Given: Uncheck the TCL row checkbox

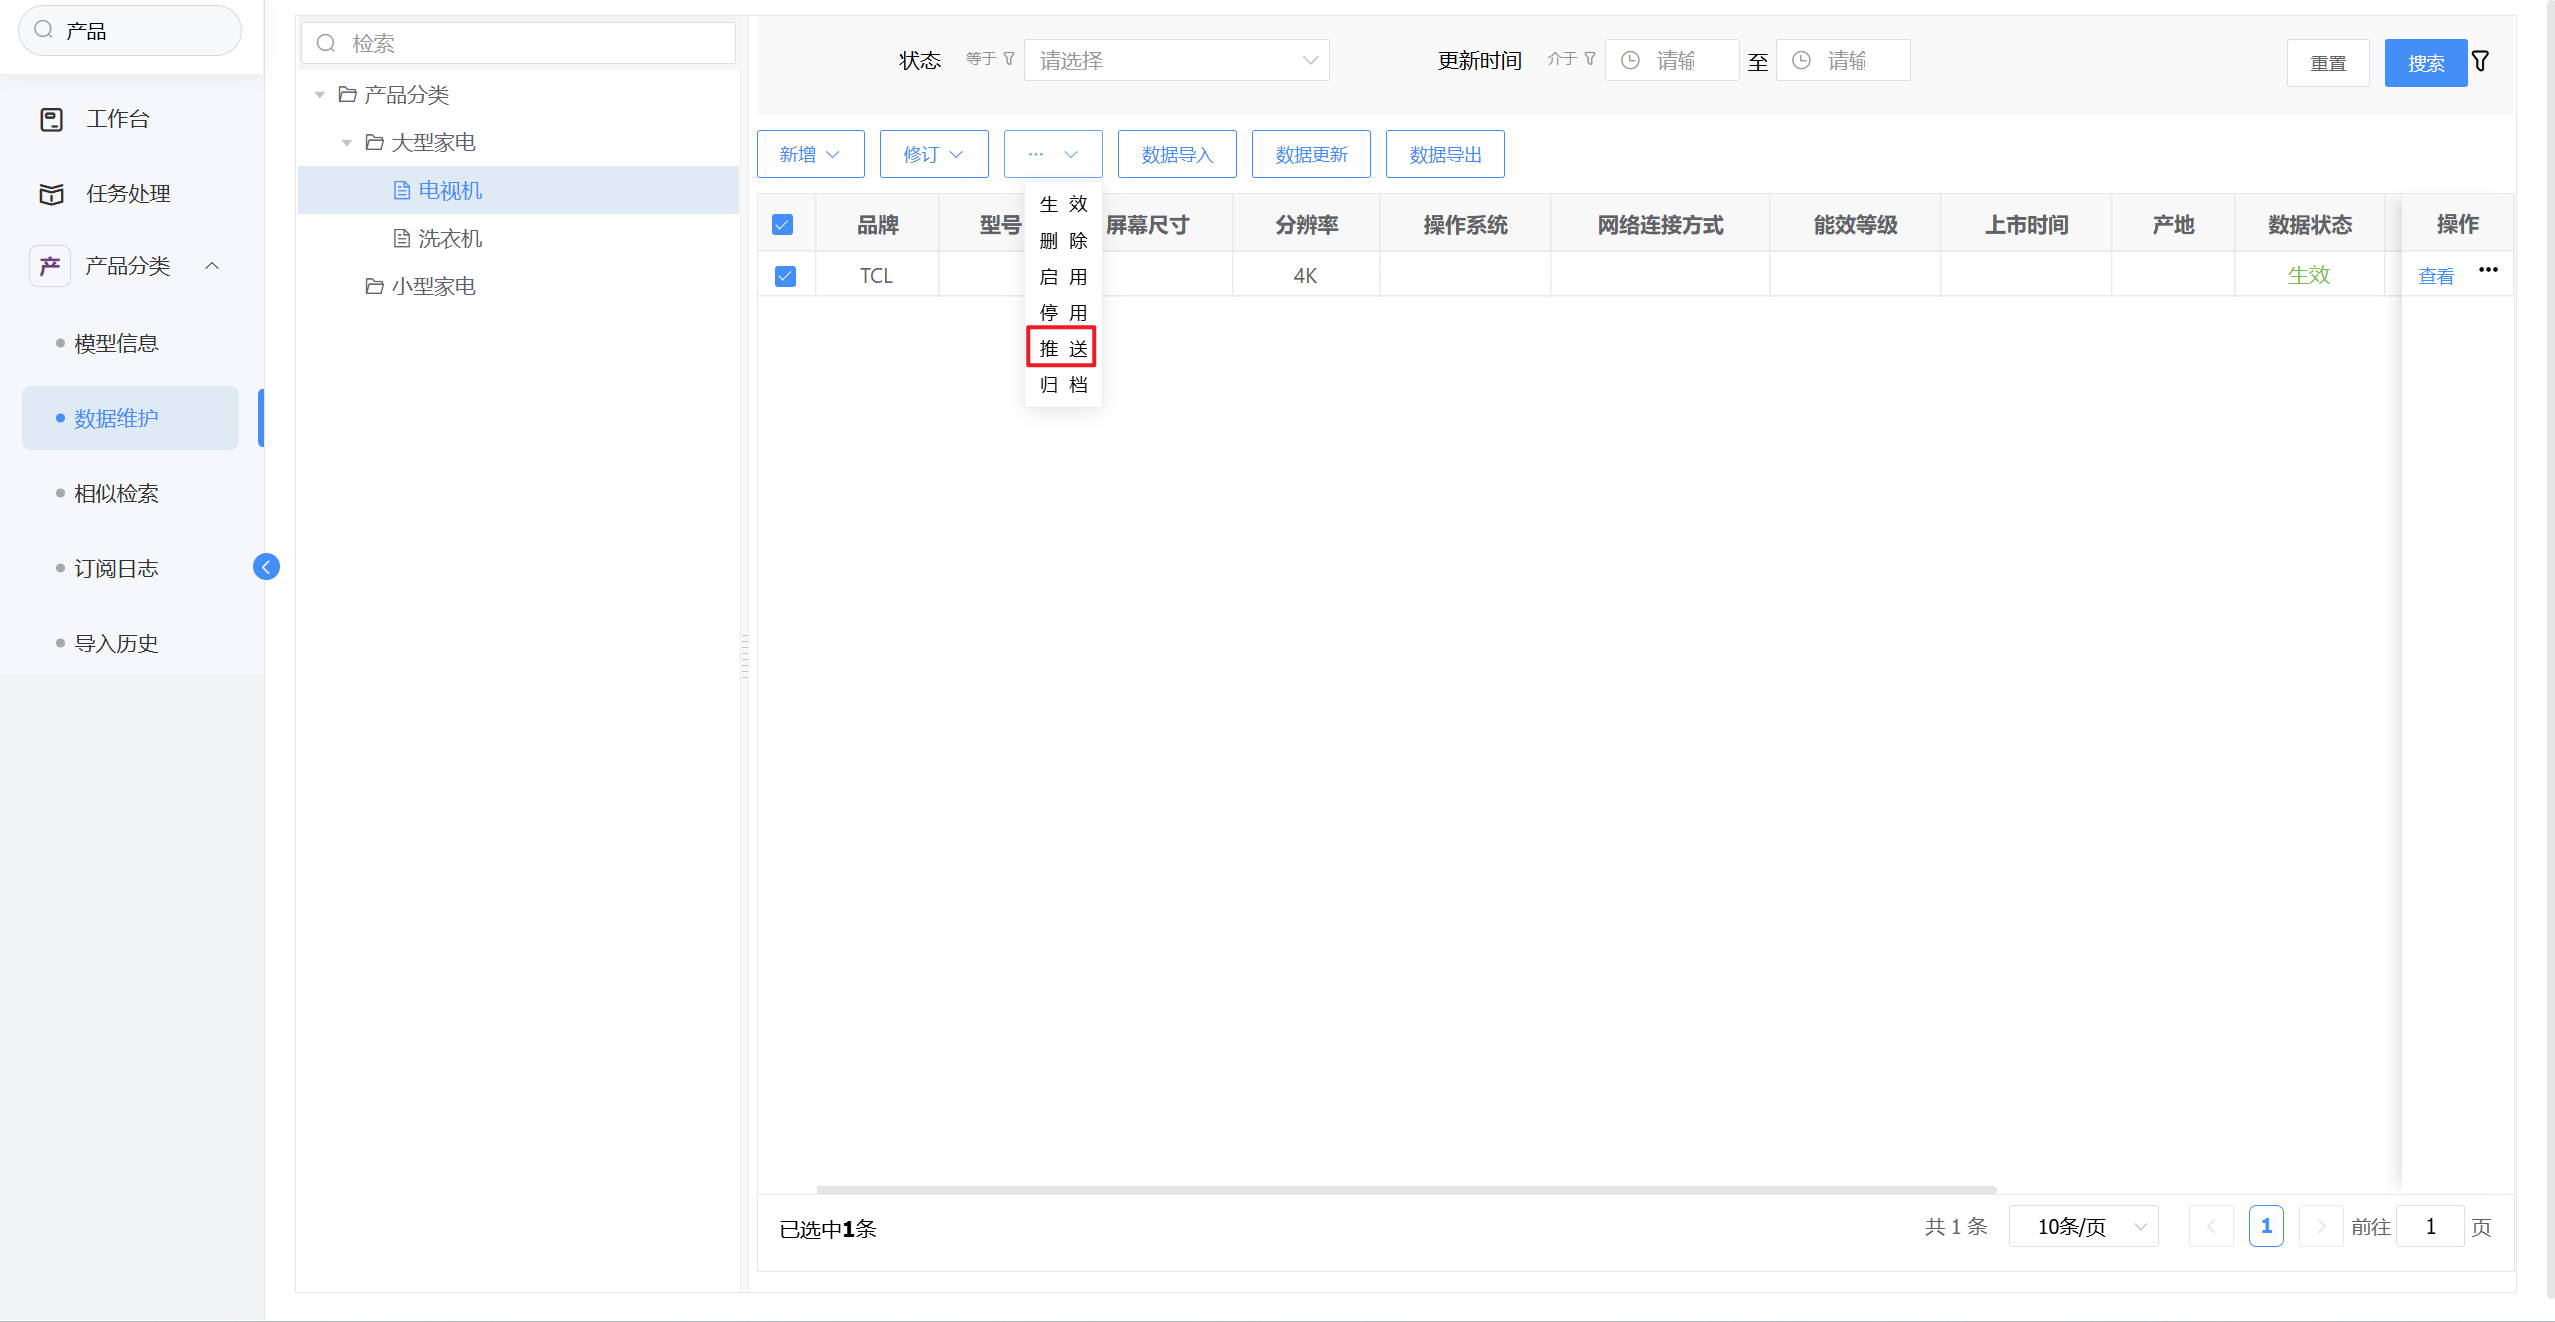Looking at the screenshot, I should click(785, 276).
